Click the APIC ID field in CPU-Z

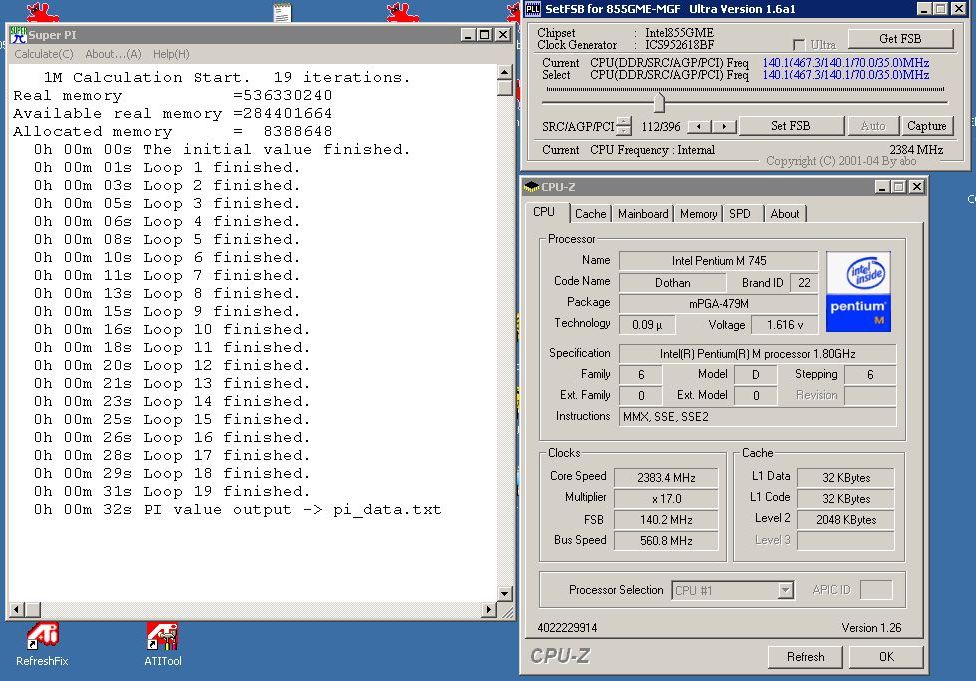(876, 590)
